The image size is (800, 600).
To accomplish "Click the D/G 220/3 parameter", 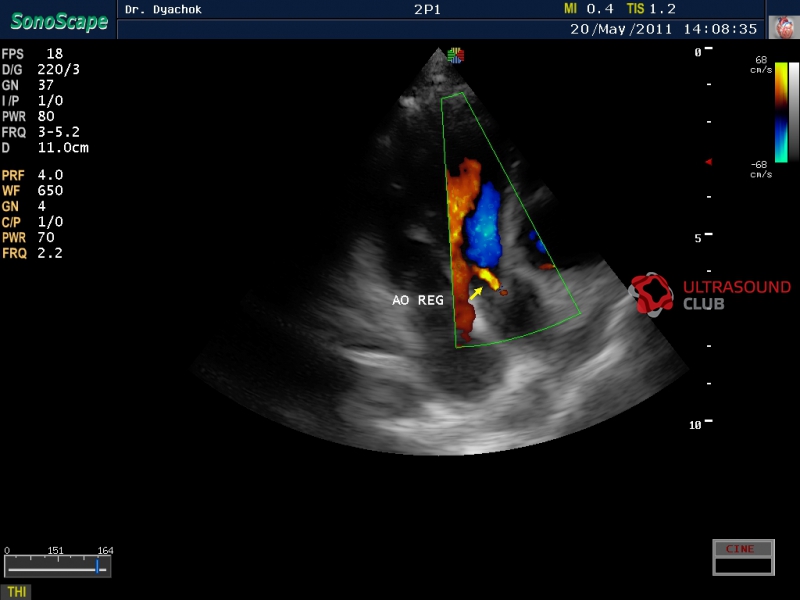I will click(41, 69).
